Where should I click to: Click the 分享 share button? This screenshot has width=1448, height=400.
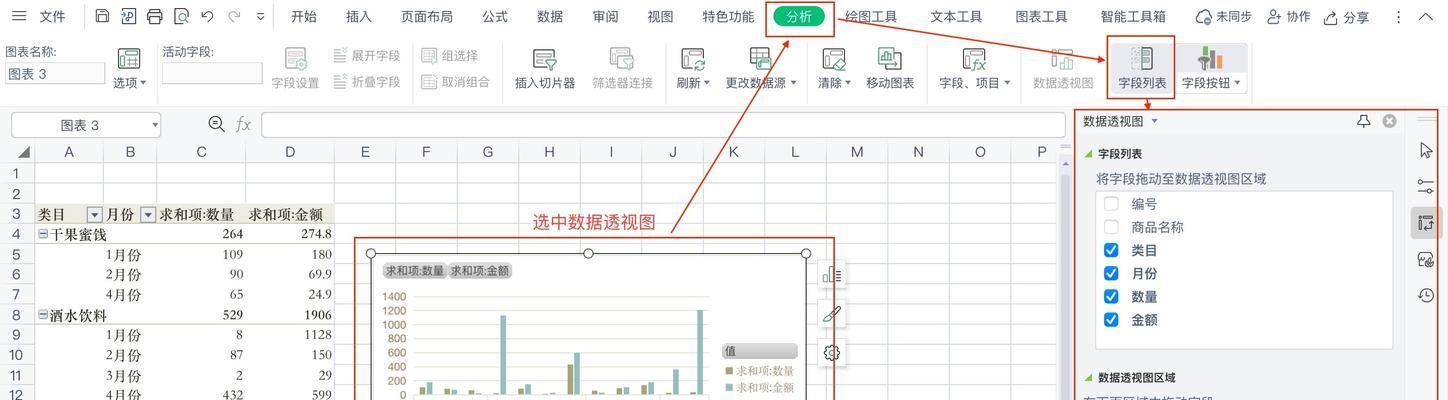tap(1346, 17)
